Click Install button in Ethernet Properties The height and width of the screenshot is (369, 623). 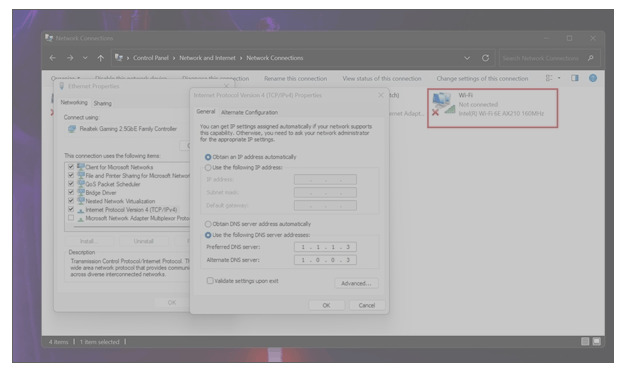pyautogui.click(x=89, y=241)
